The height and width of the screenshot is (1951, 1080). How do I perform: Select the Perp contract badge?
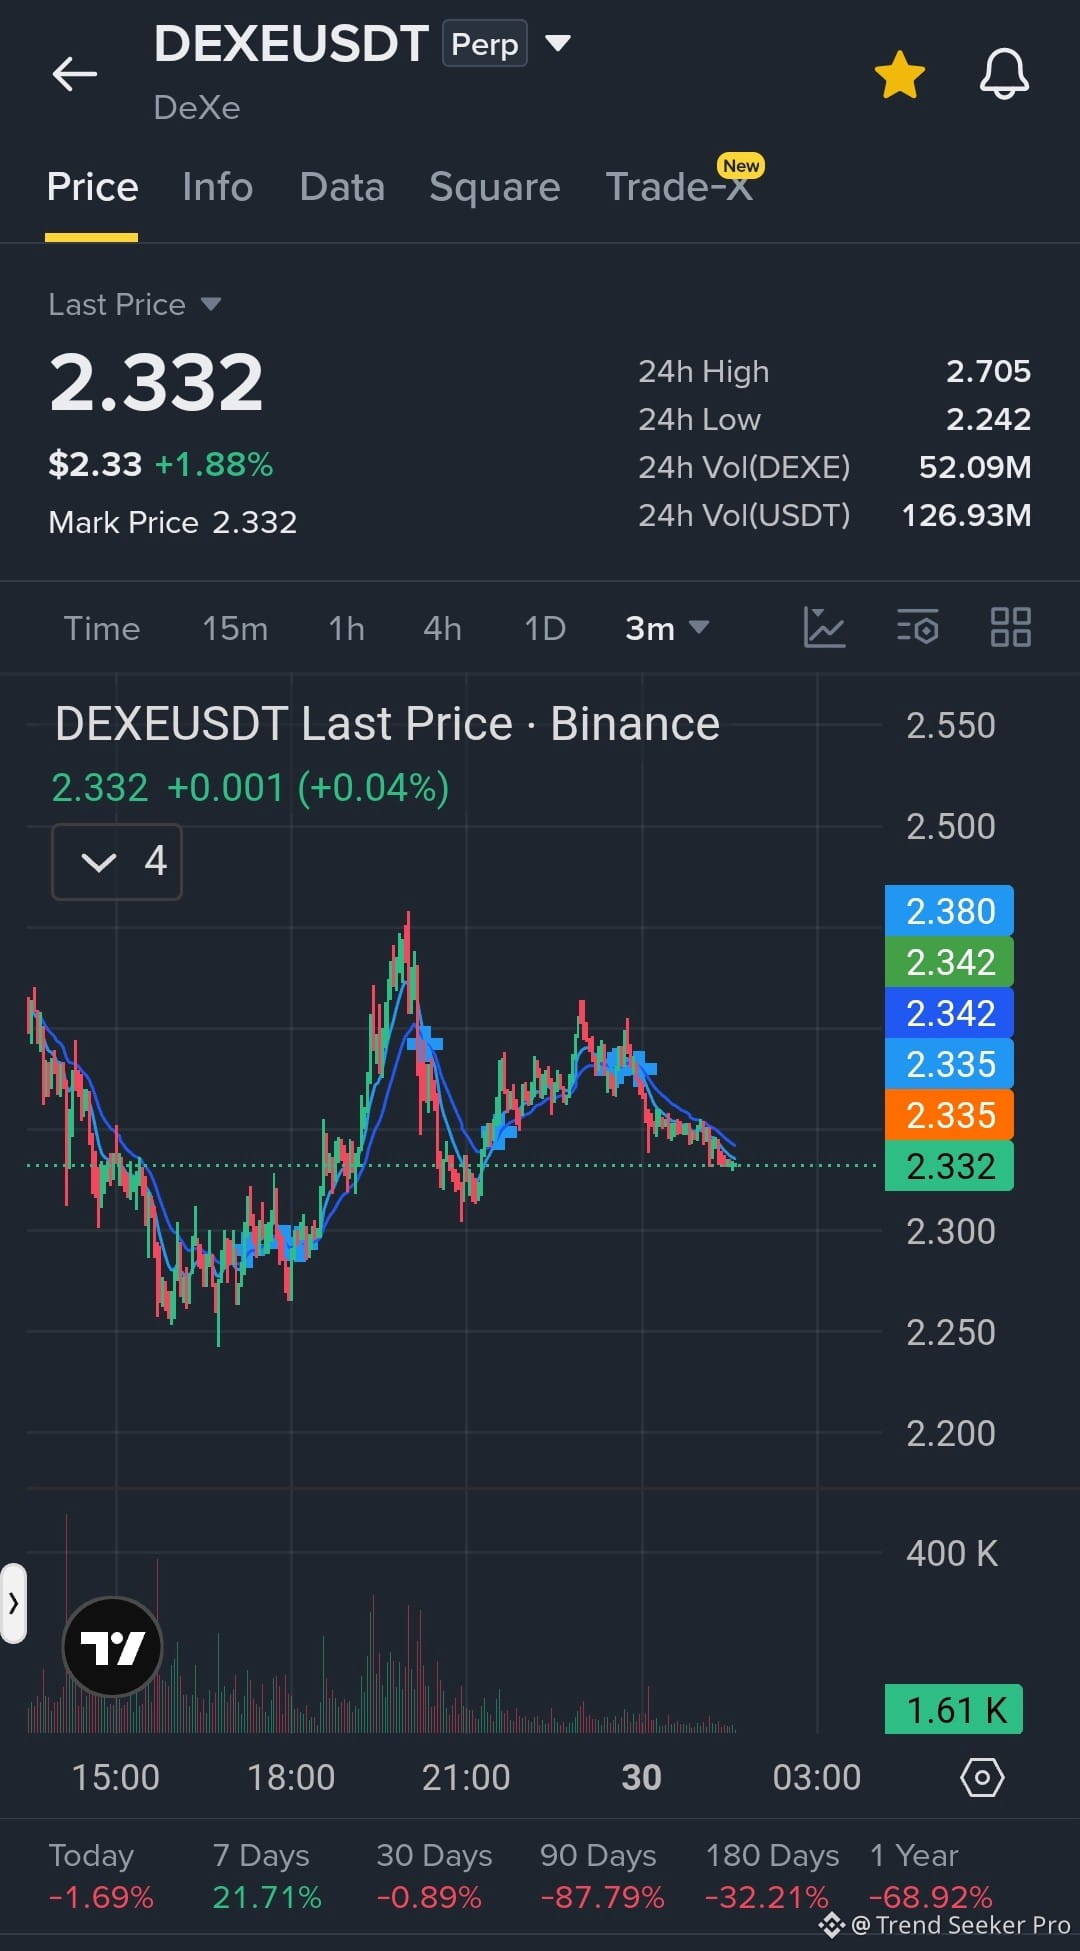[x=485, y=44]
